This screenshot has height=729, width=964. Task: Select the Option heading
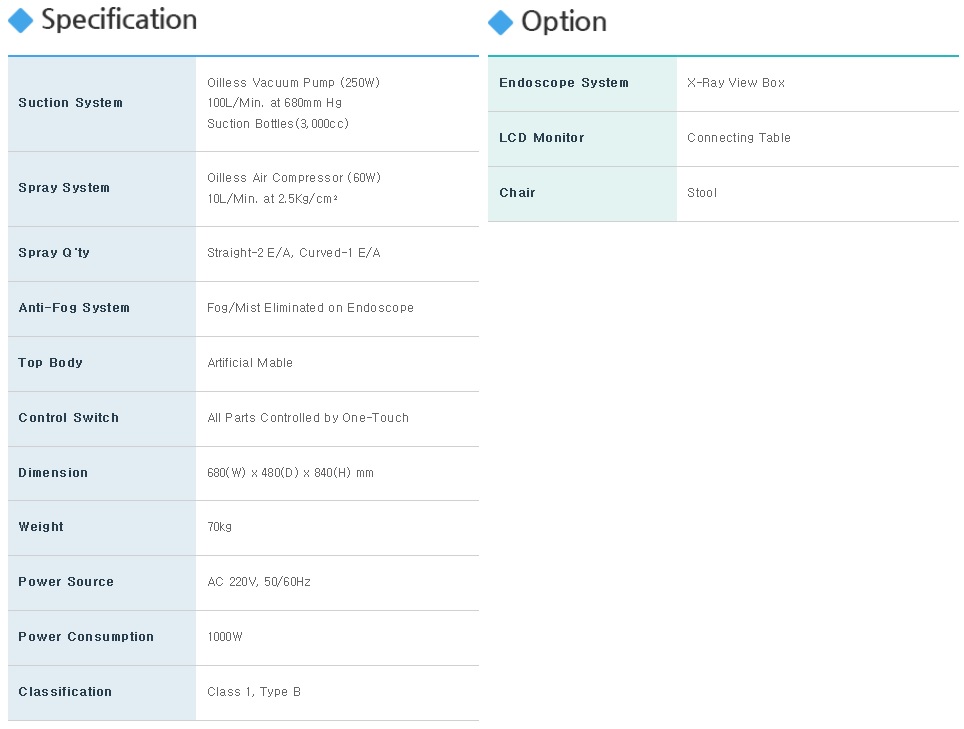click(564, 22)
